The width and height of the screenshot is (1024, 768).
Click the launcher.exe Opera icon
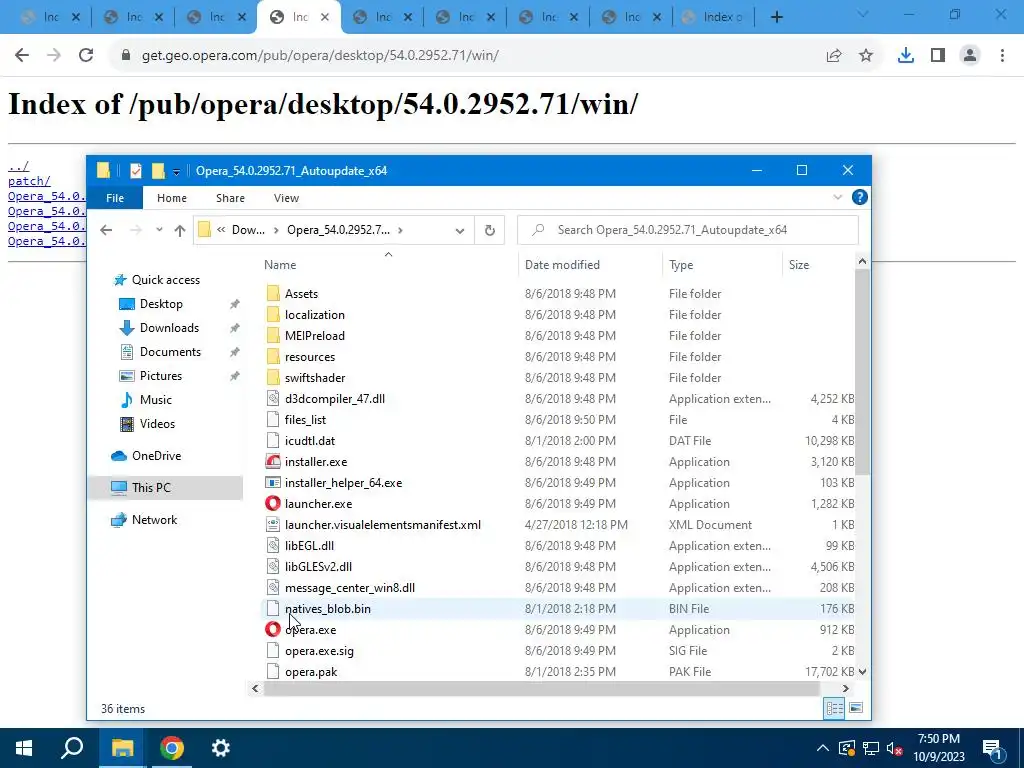pos(273,504)
